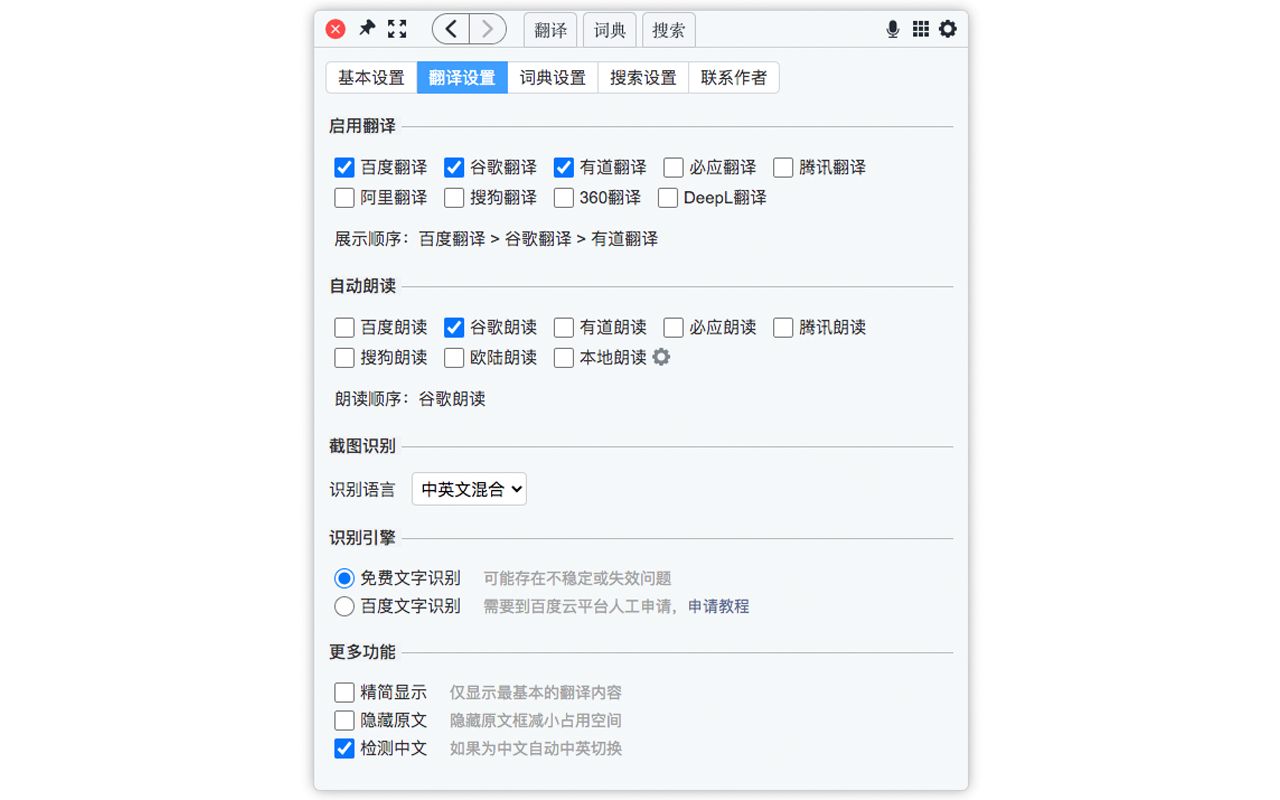Activate the microphone voice input icon
The width and height of the screenshot is (1280, 800).
893,29
